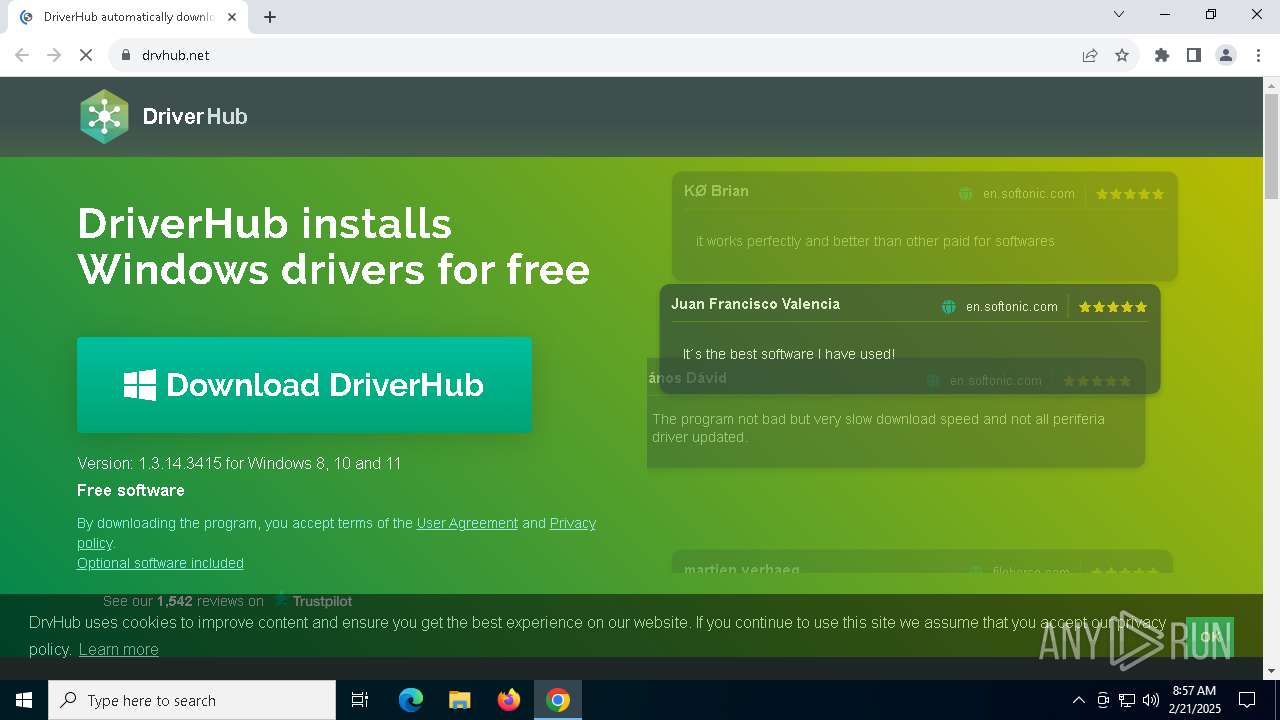Screen dimensions: 1280x720
Task: Open File Explorer from the taskbar
Action: (x=460, y=700)
